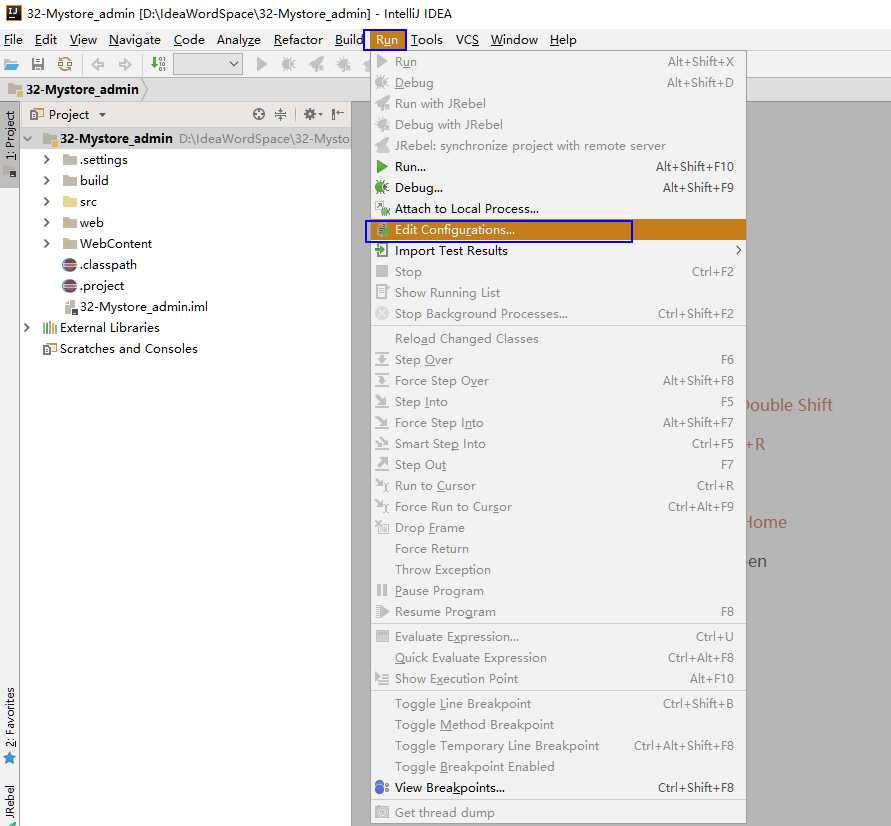This screenshot has height=826, width=891.
Task: Choose Debug... from the Run menu
Action: point(558,187)
